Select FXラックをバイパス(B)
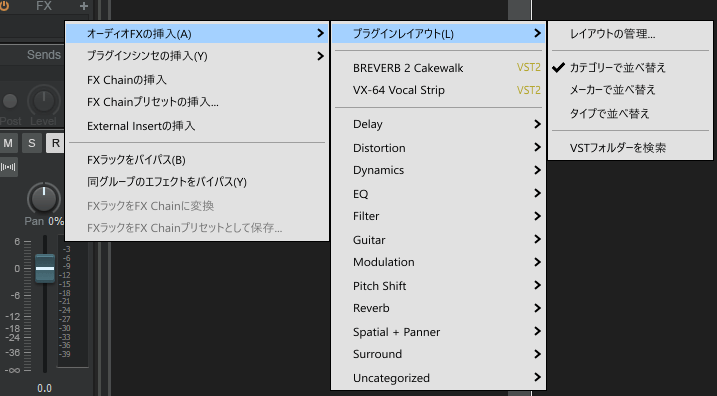The height and width of the screenshot is (396, 717). 197,160
